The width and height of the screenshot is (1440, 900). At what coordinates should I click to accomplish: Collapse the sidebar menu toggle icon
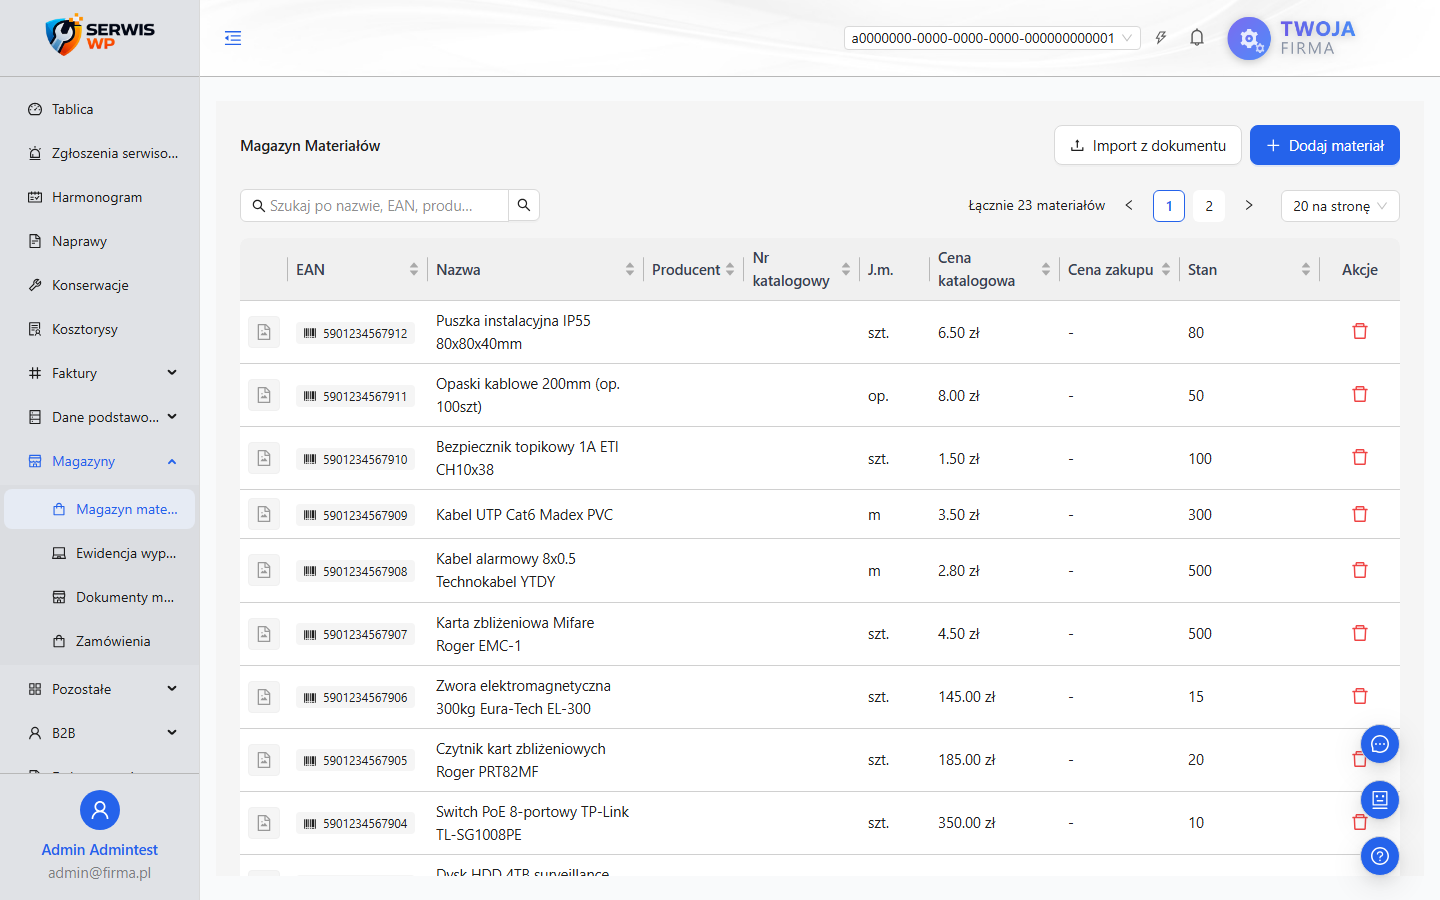(x=233, y=38)
